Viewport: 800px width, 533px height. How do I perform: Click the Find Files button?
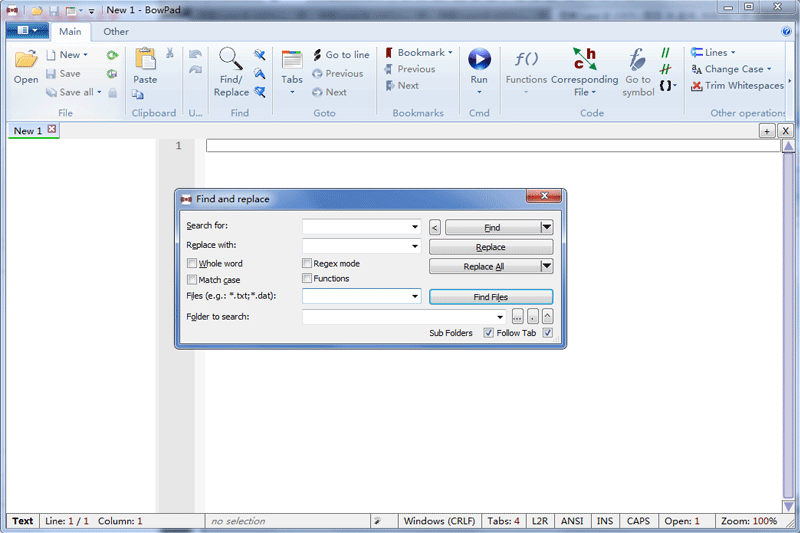(490, 297)
